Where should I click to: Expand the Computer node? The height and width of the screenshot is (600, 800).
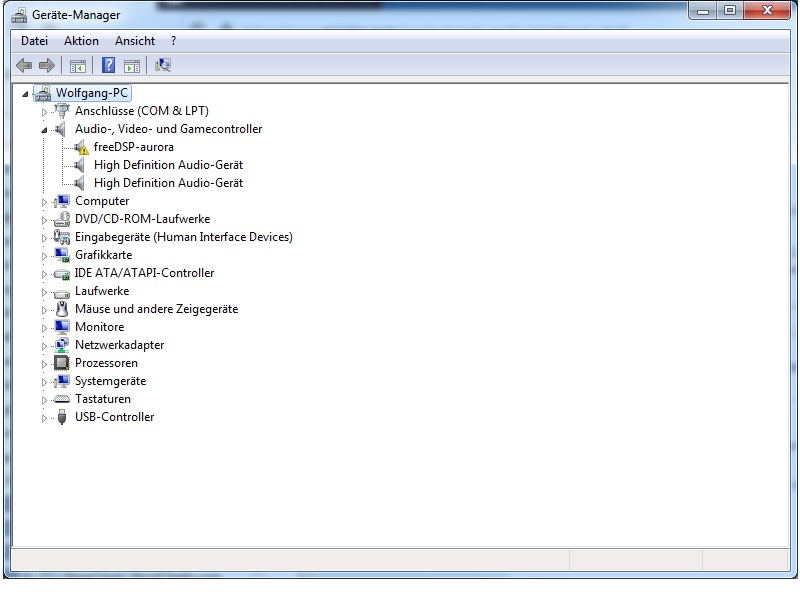pos(44,202)
